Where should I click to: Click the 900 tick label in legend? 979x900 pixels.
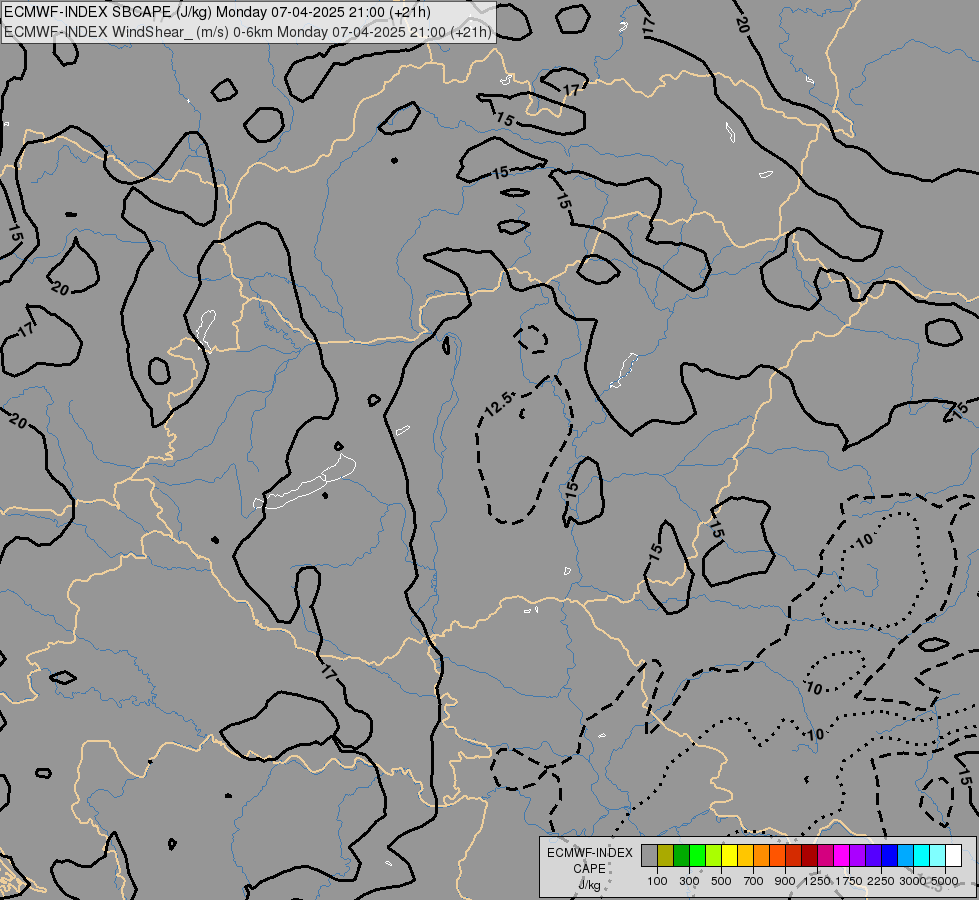pos(785,881)
